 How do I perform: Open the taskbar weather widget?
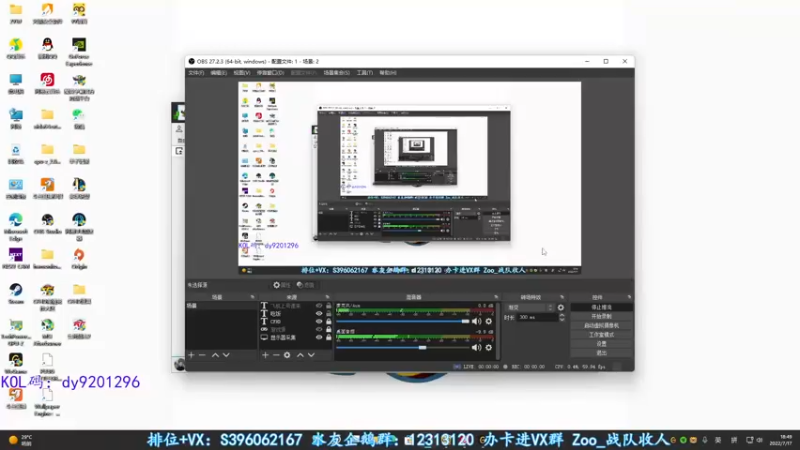(20, 440)
